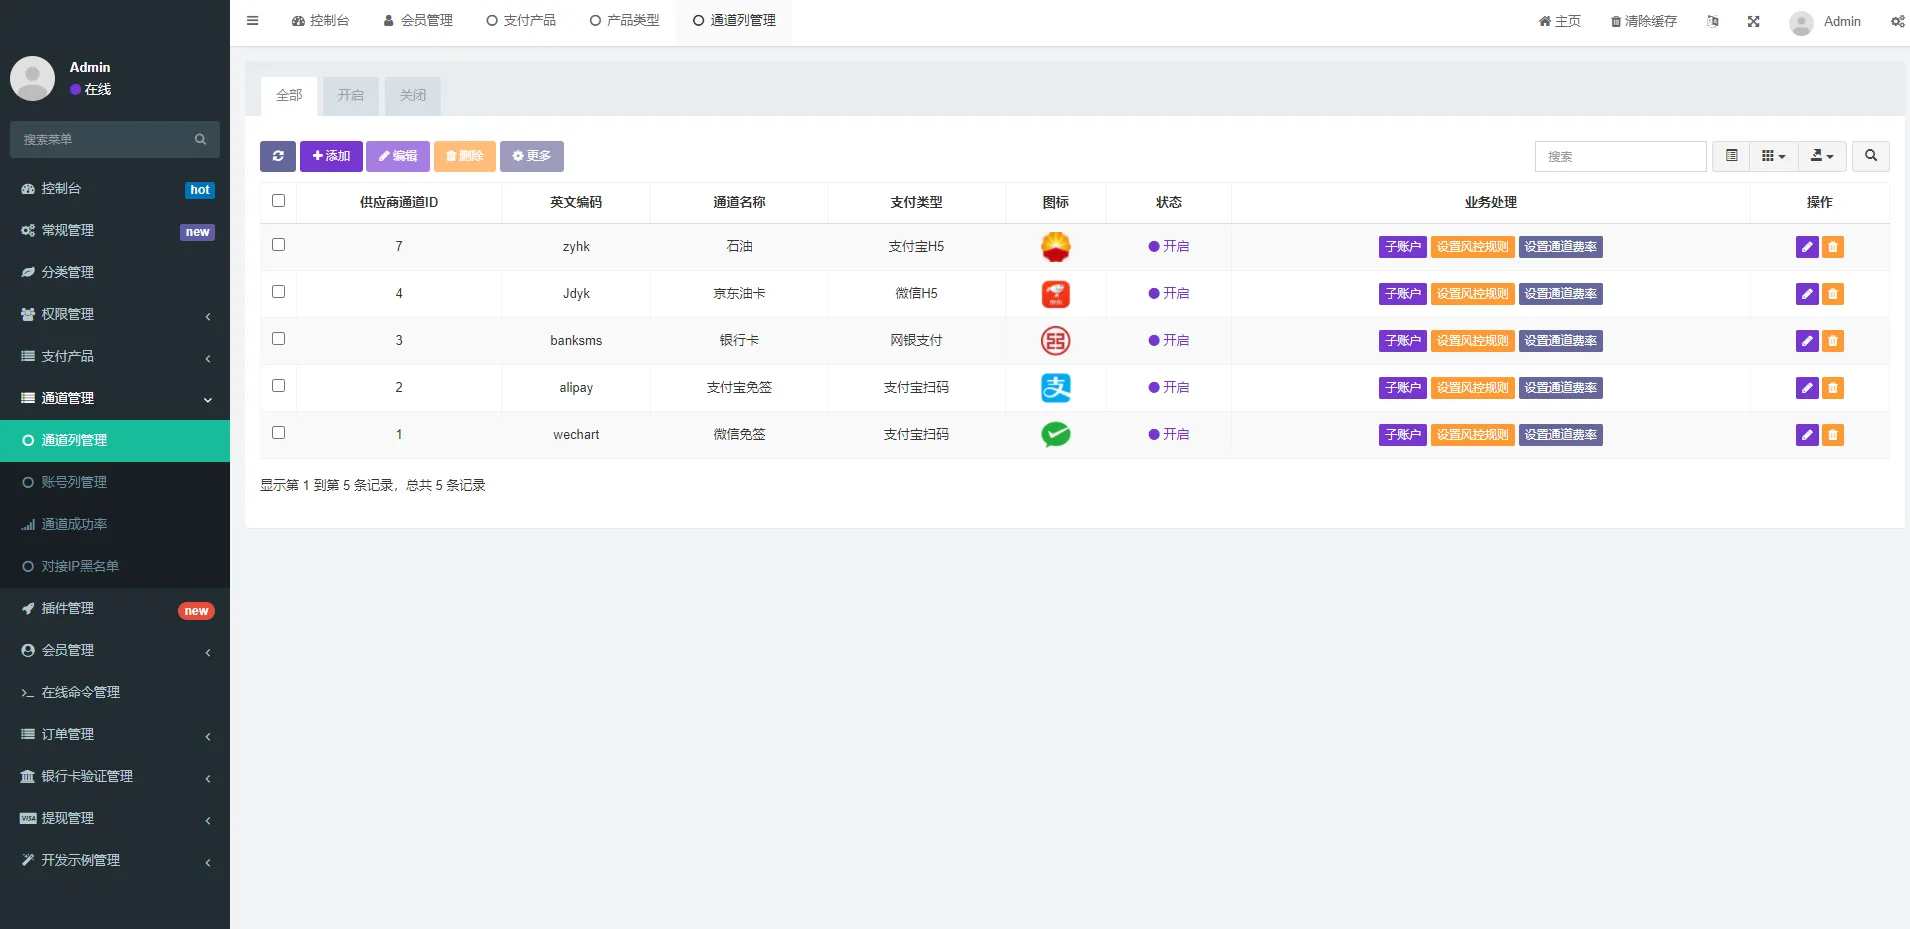This screenshot has width=1910, height=929.
Task: Expand the 订单管理 sidebar menu
Action: pos(115,734)
